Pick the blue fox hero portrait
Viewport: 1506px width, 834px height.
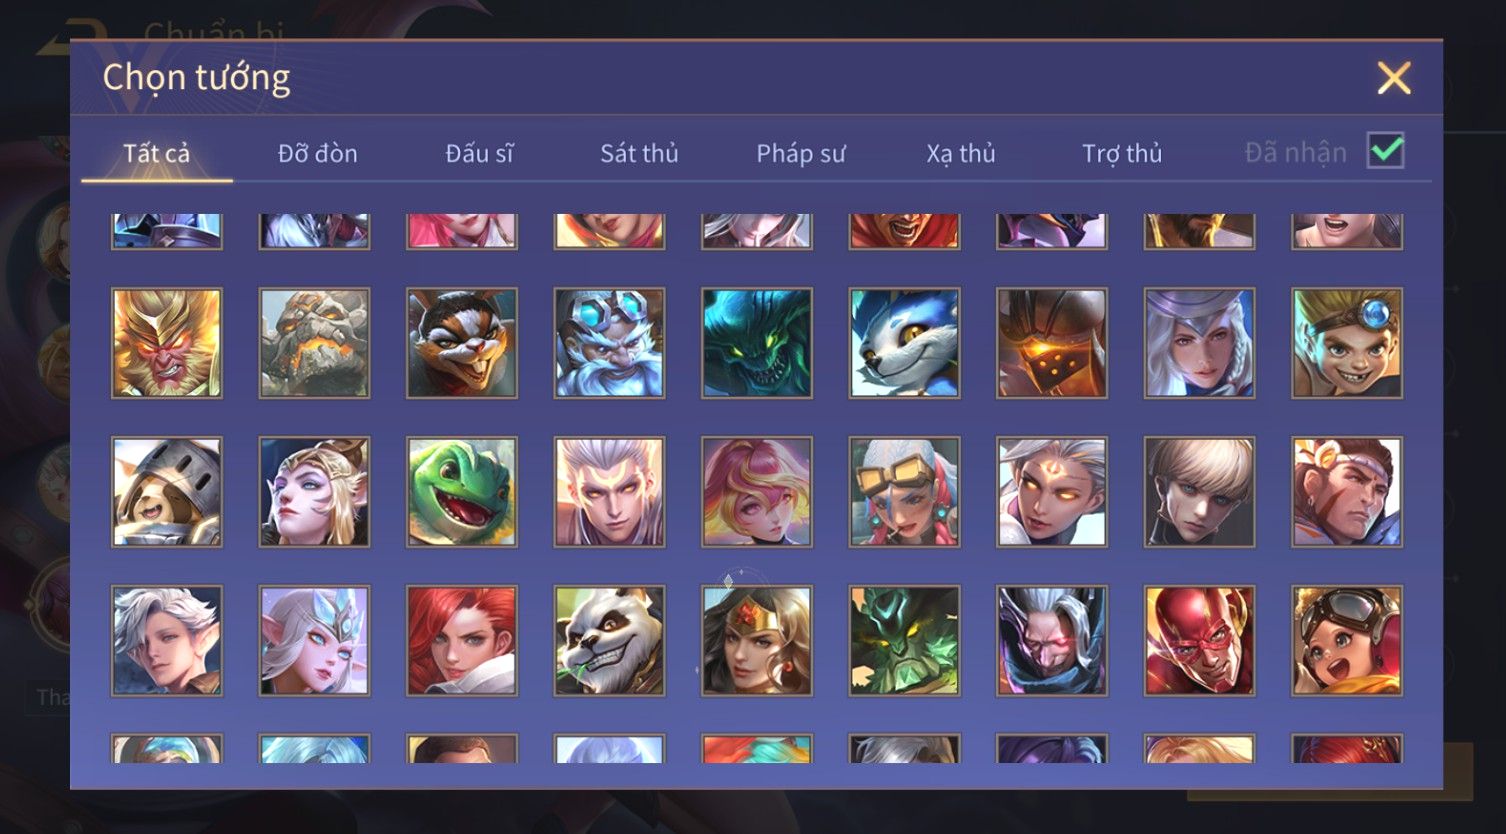904,343
